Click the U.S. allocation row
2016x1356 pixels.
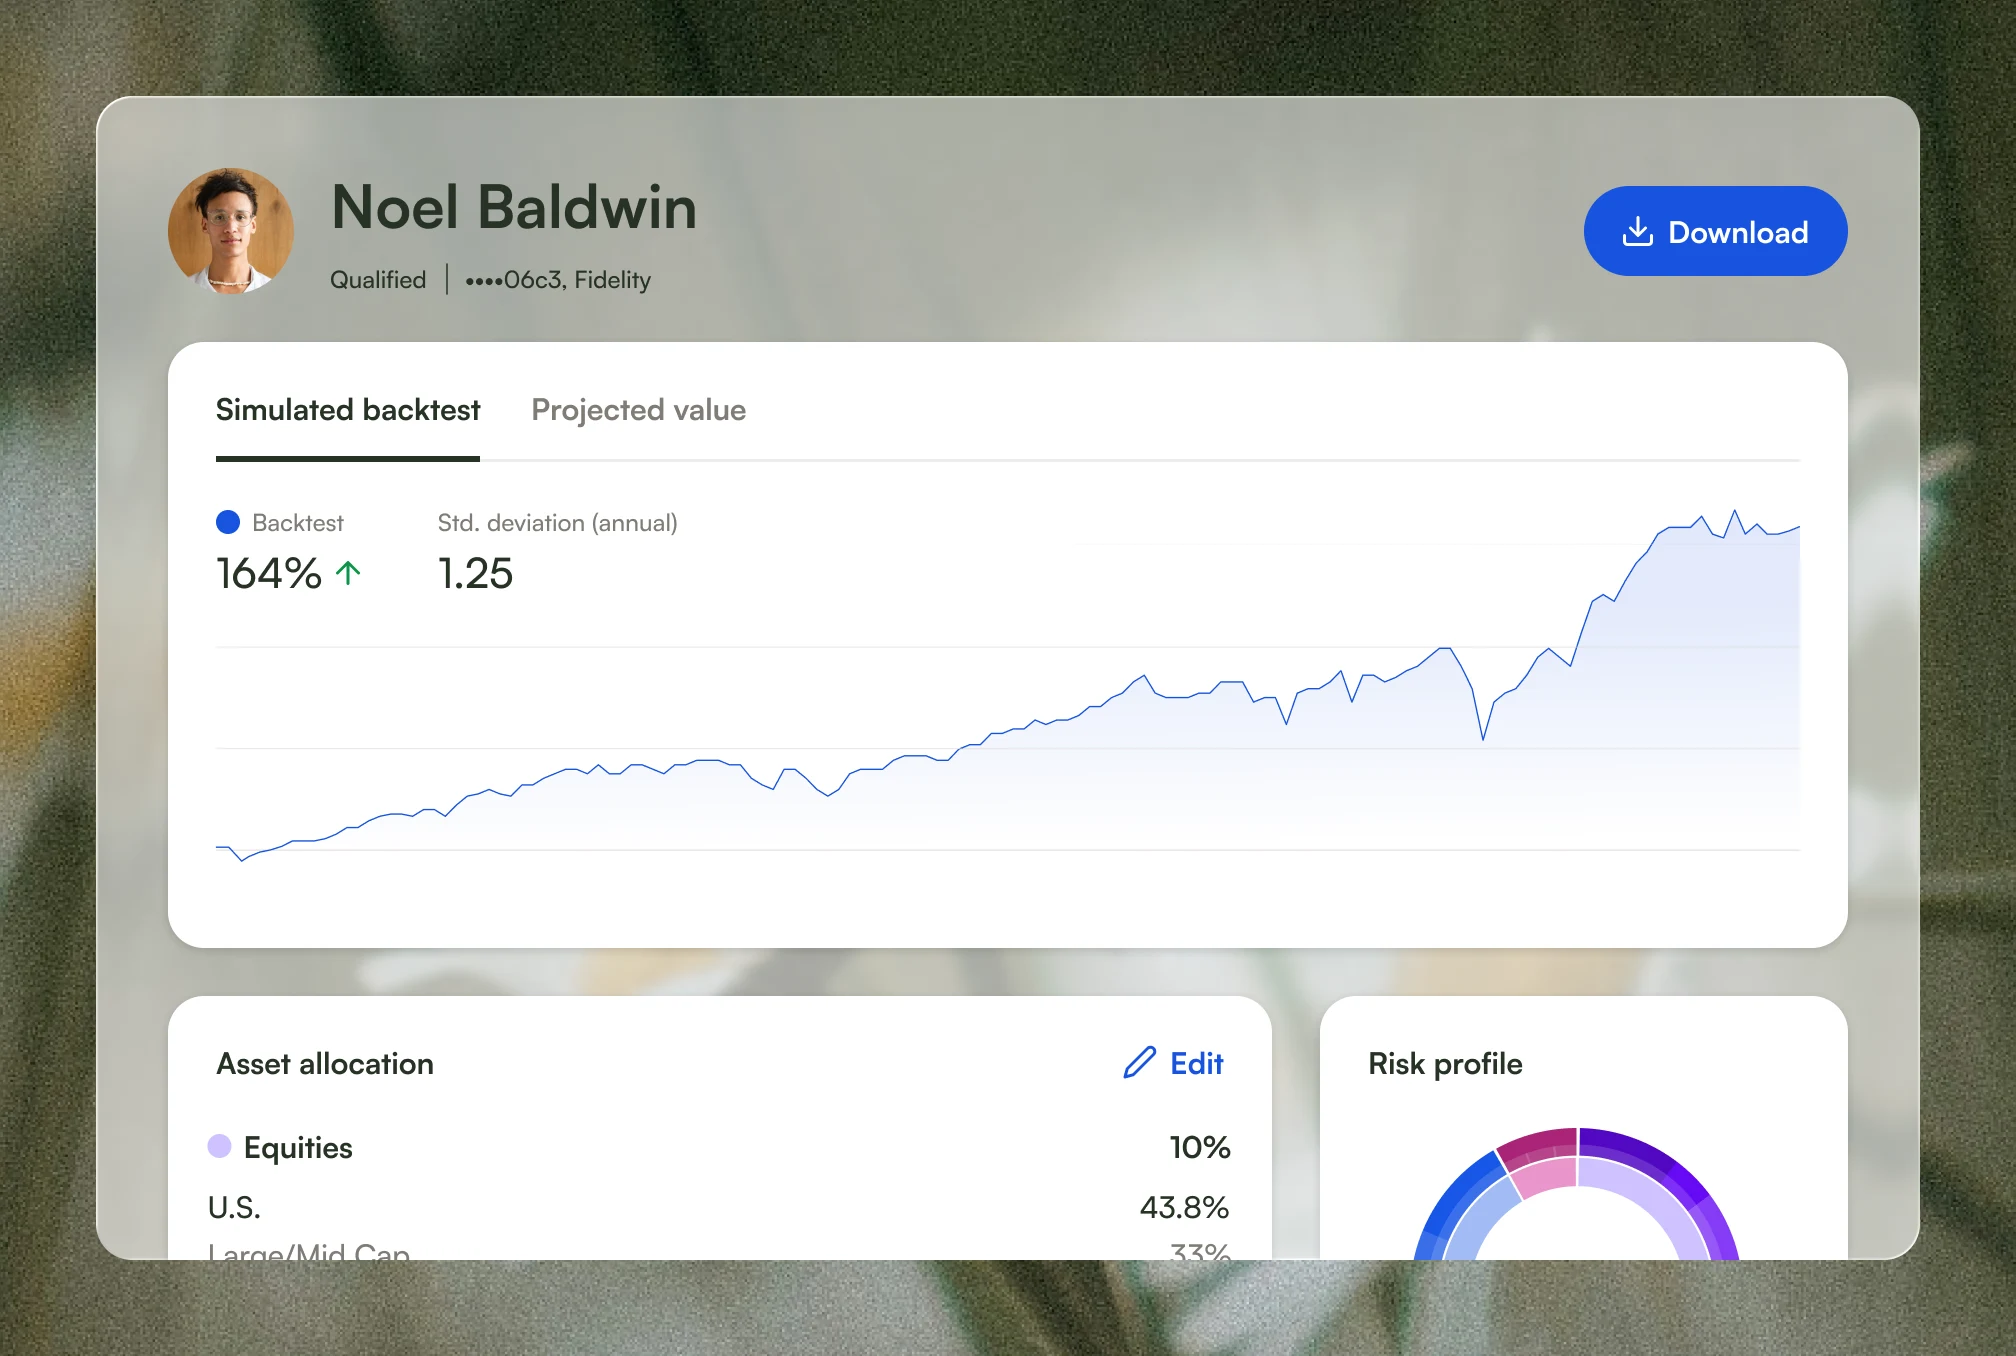pos(719,1207)
